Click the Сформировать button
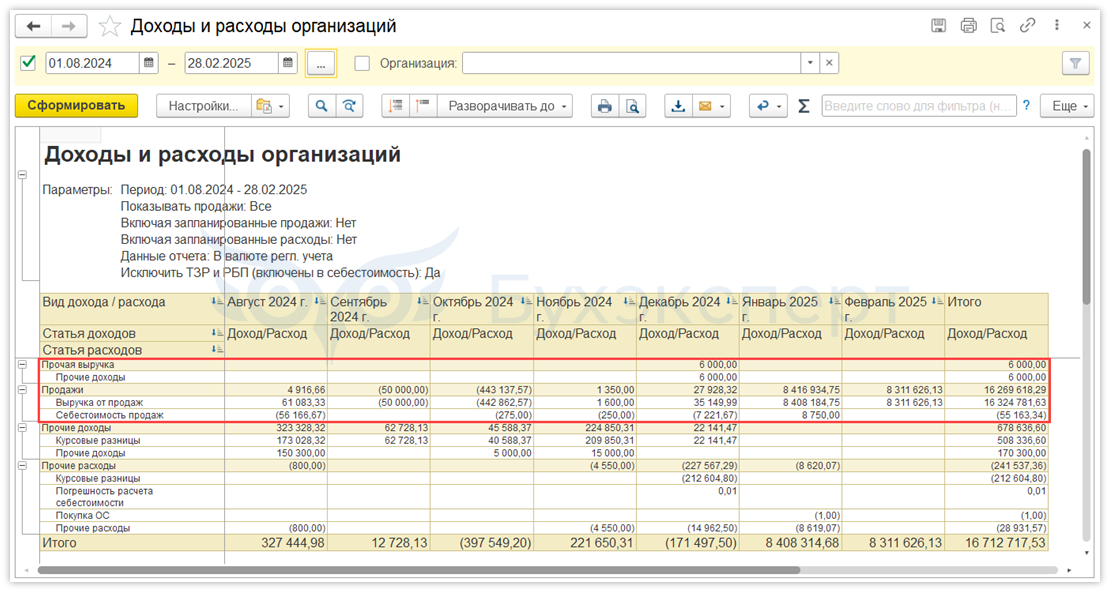This screenshot has width=1110, height=592. [76, 106]
